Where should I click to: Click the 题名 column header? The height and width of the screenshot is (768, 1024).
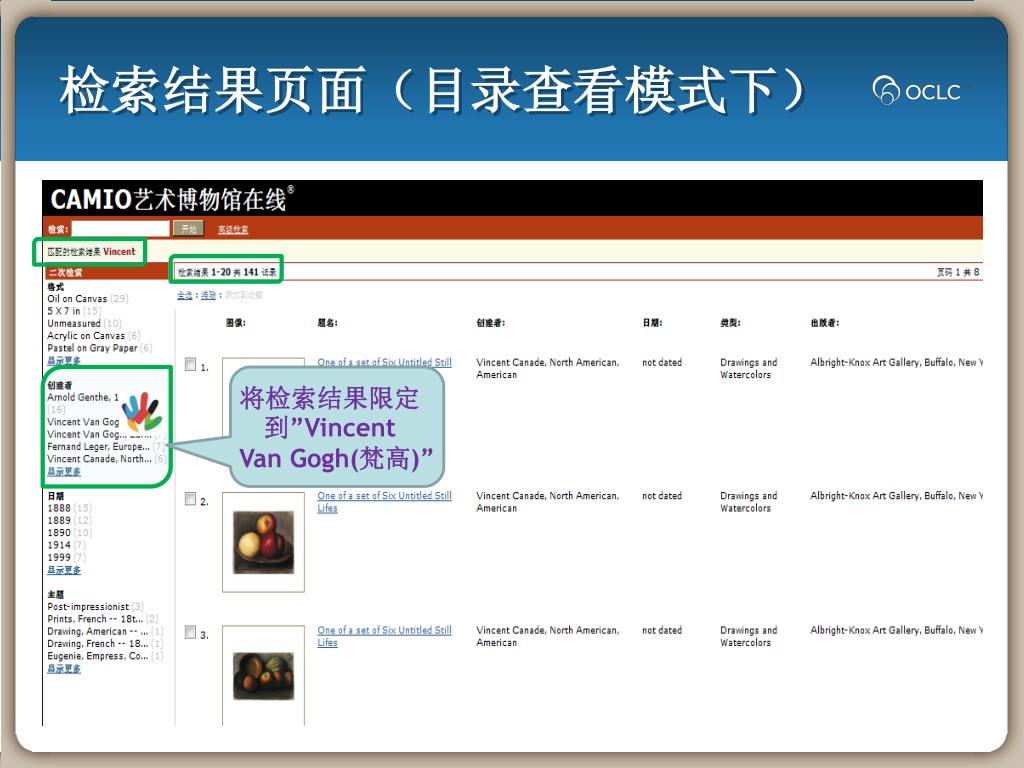tap(327, 323)
